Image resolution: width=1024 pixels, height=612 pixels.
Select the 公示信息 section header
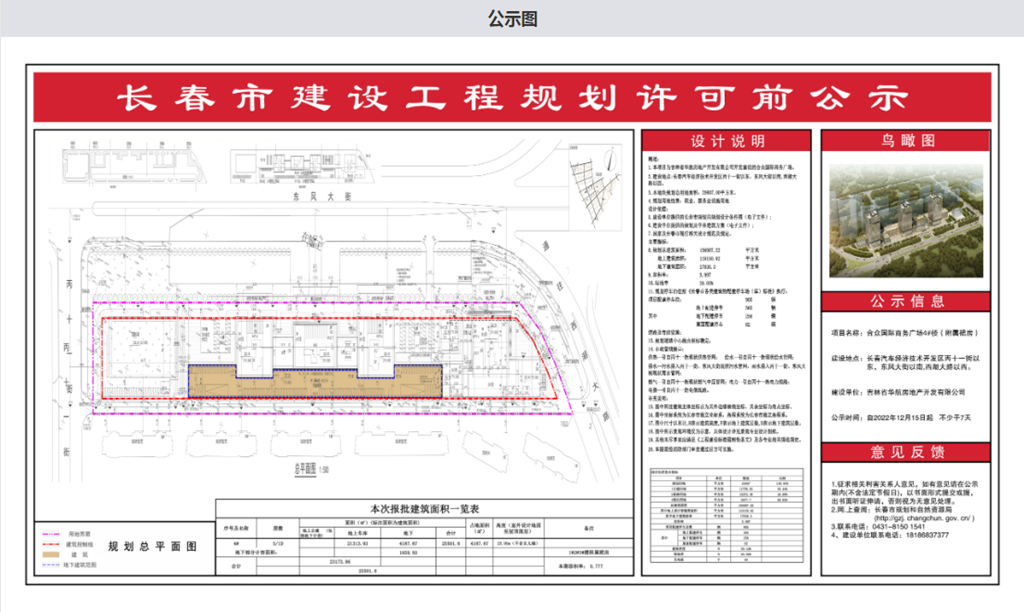906,301
